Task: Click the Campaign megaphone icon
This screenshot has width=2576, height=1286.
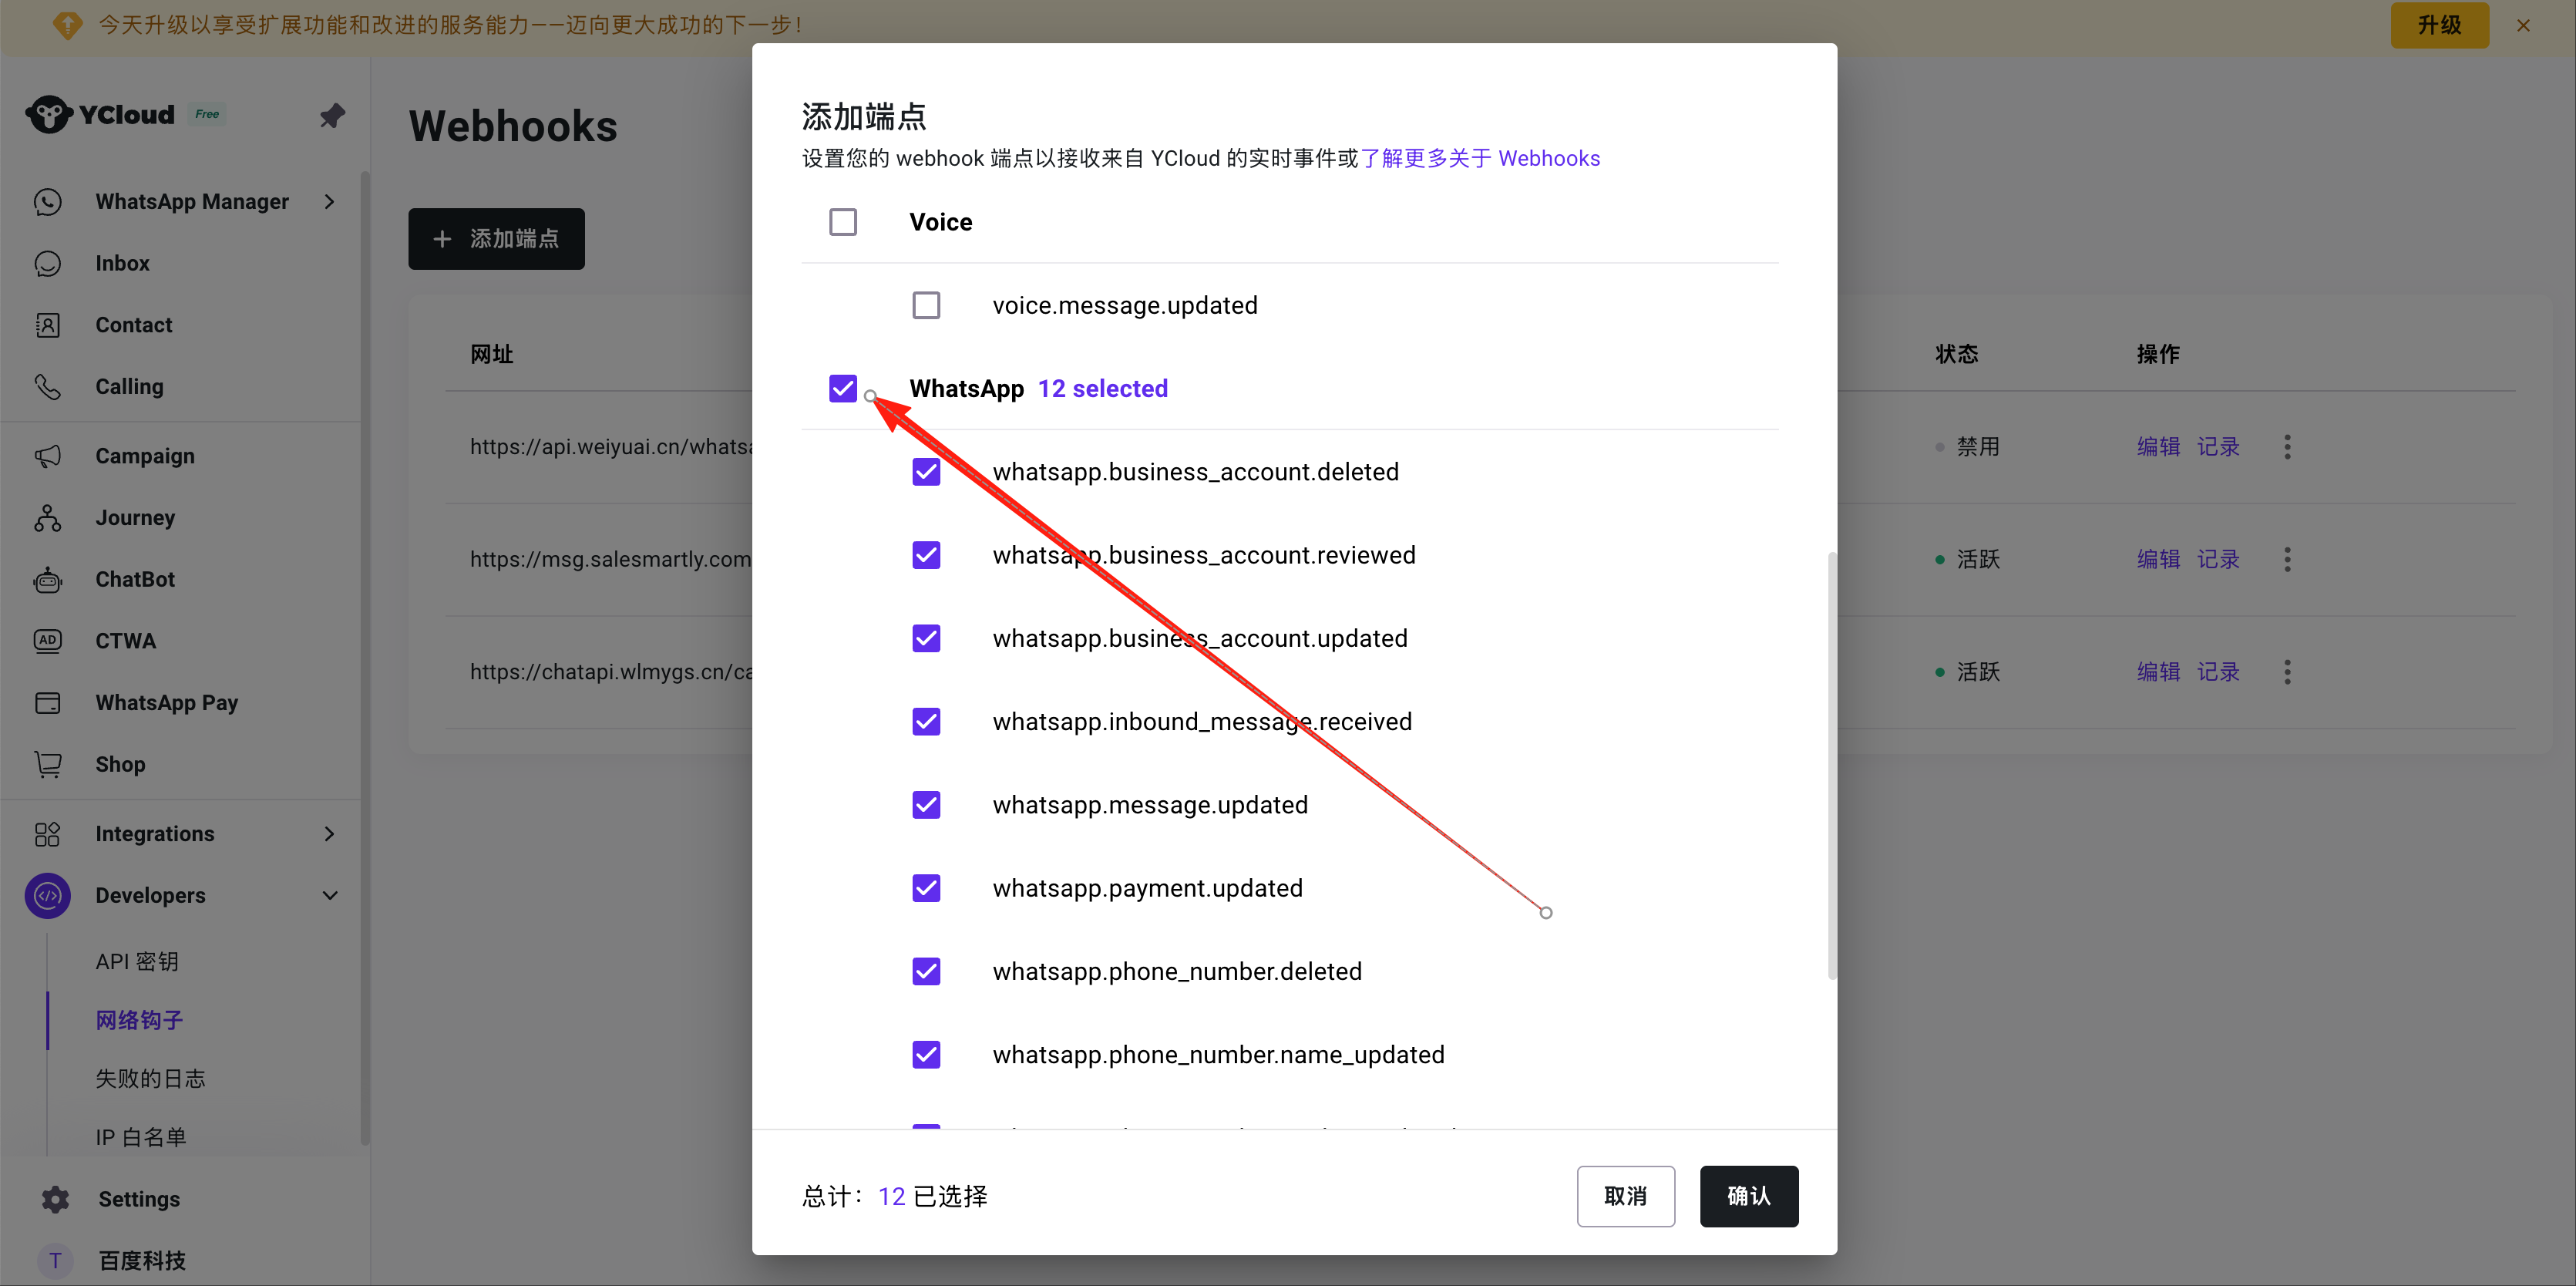Action: (48, 456)
